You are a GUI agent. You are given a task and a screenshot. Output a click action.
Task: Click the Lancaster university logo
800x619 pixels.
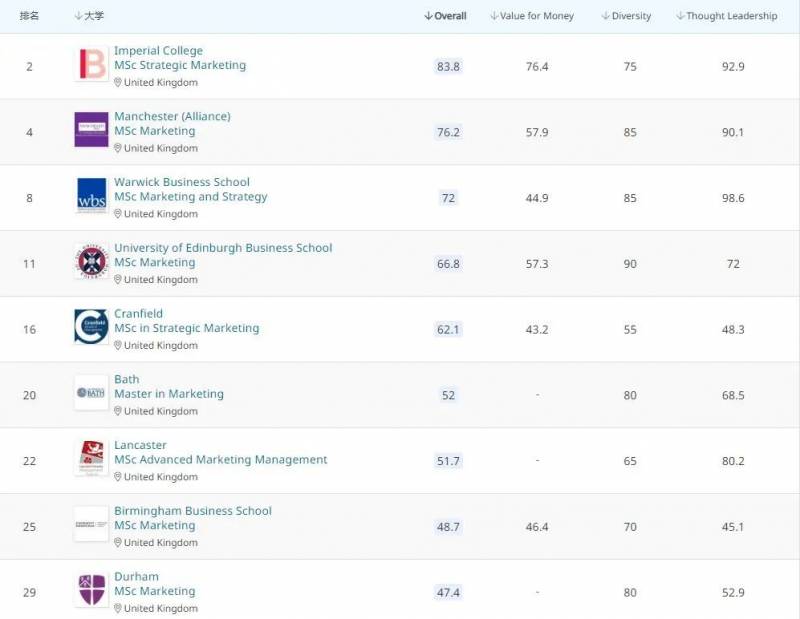[x=91, y=458]
